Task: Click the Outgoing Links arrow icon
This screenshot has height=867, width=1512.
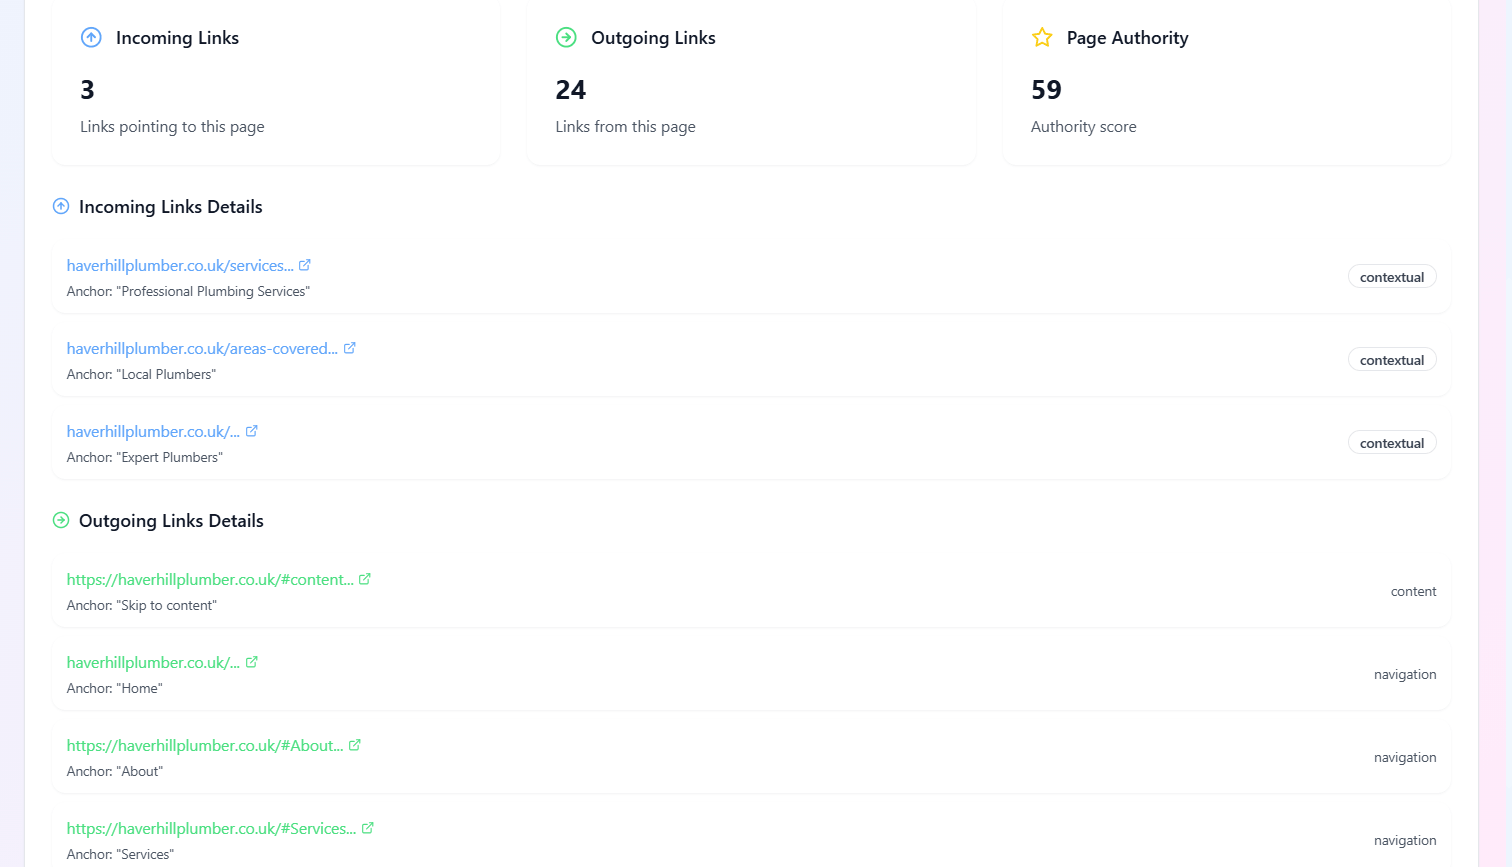Action: 567,37
